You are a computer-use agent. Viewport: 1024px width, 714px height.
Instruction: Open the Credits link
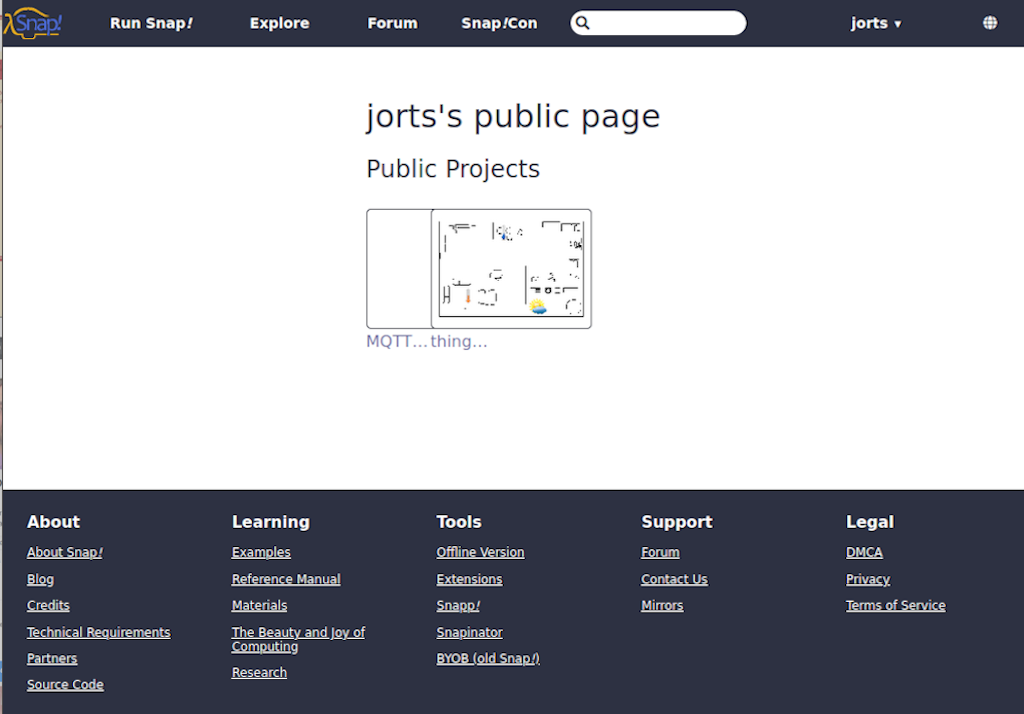tap(48, 606)
